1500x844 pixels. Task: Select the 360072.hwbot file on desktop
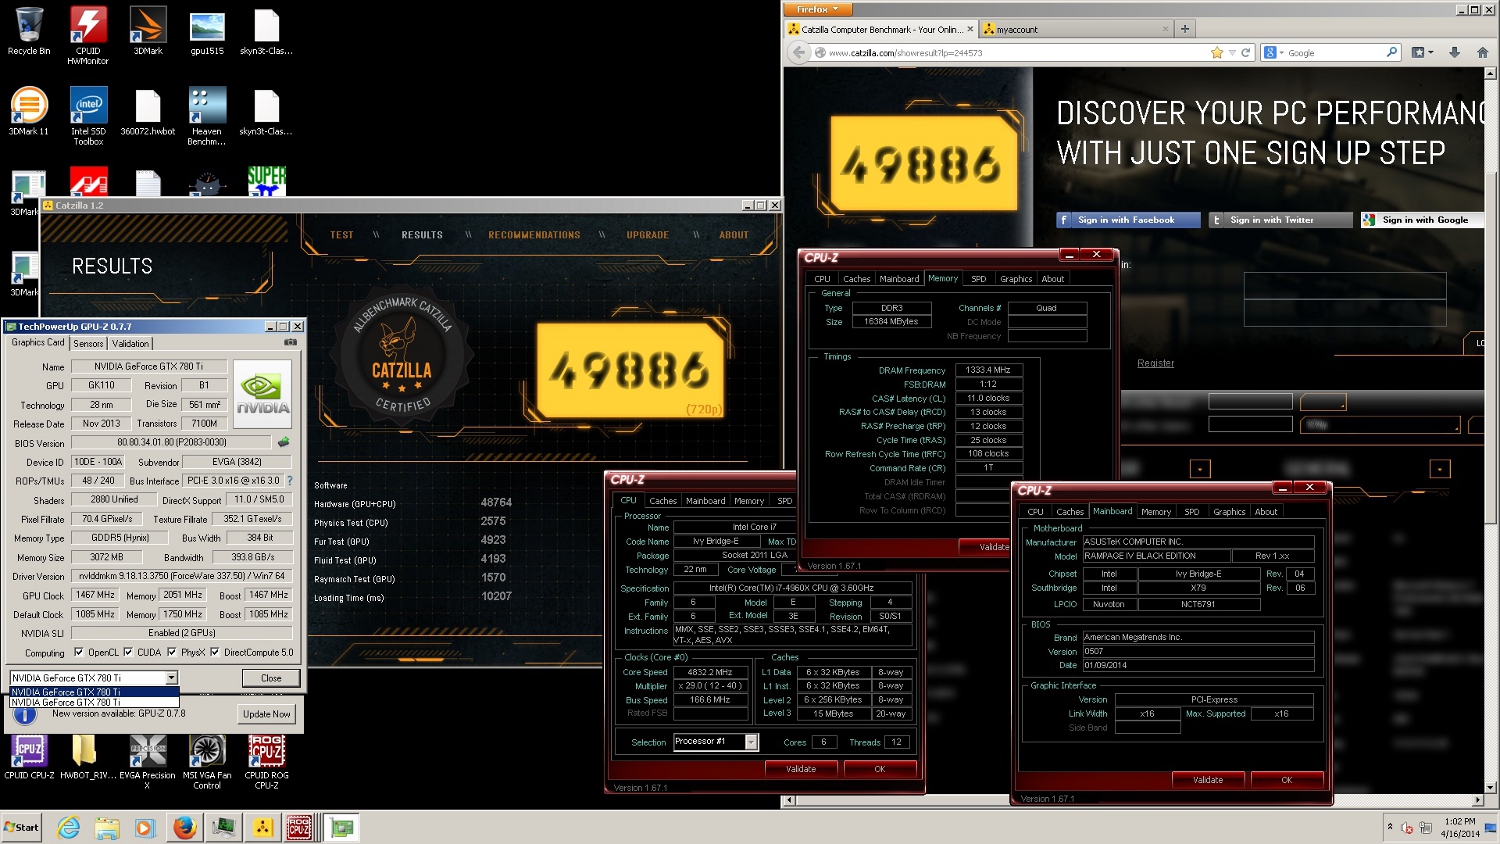(148, 112)
